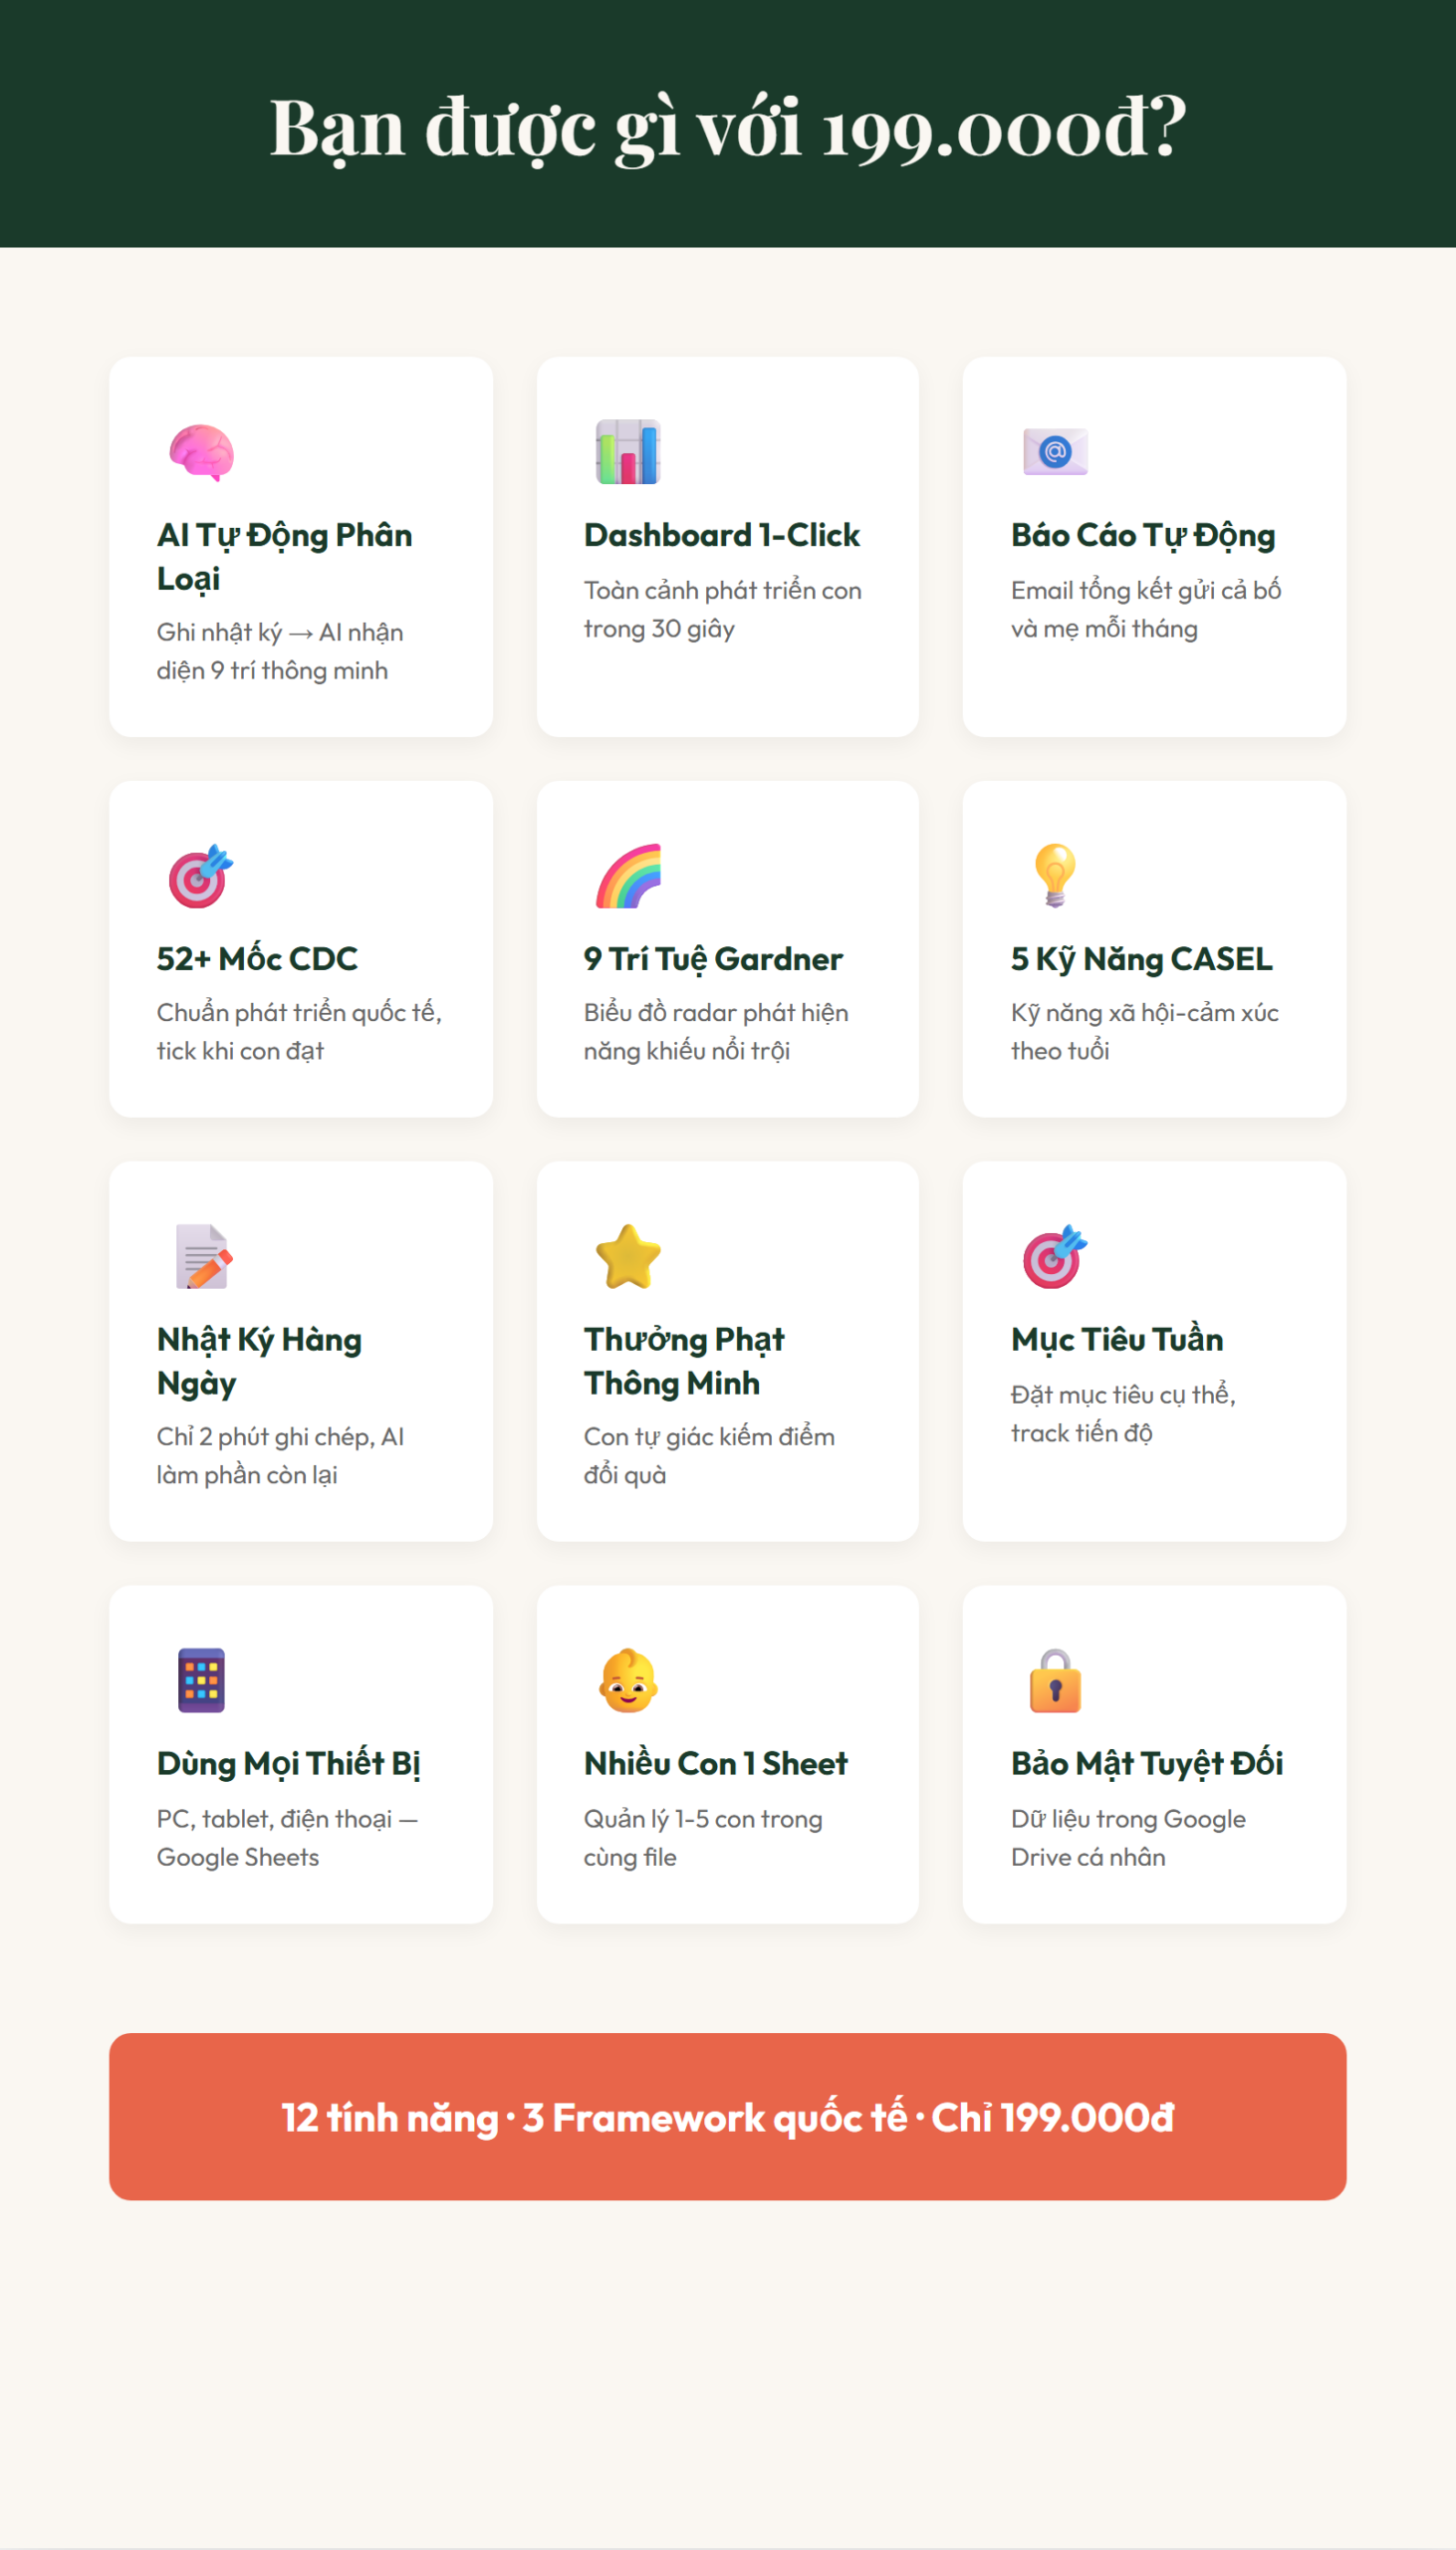The height and width of the screenshot is (2550, 1456).
Task: Click the page heading Bạn được gì với 199.000đ?
Action: click(728, 127)
